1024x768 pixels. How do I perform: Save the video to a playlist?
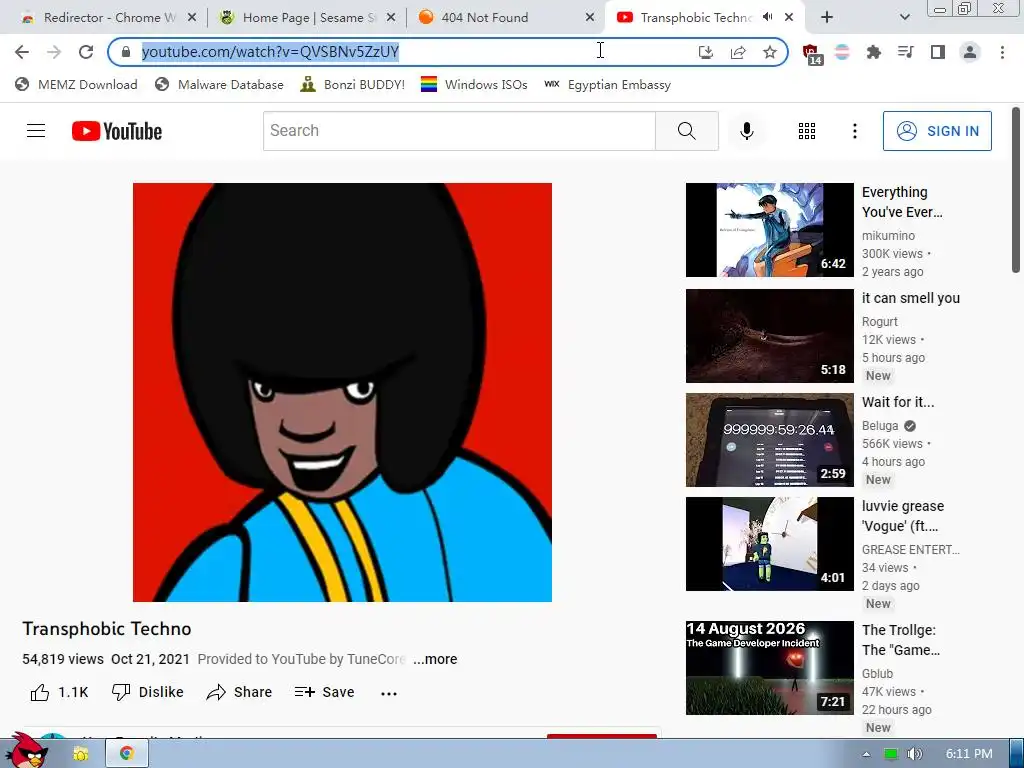coord(325,692)
